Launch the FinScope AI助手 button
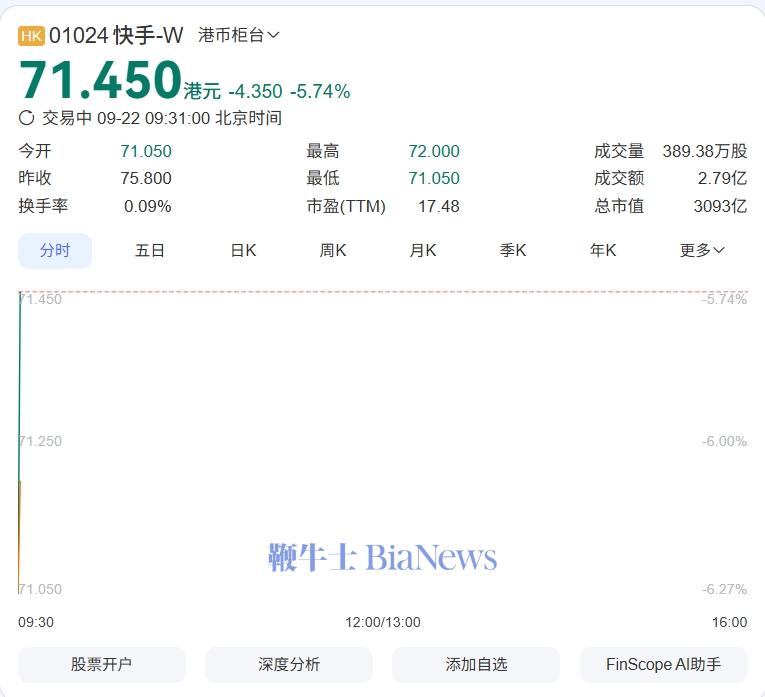Viewport: 765px width, 697px height. coord(664,664)
